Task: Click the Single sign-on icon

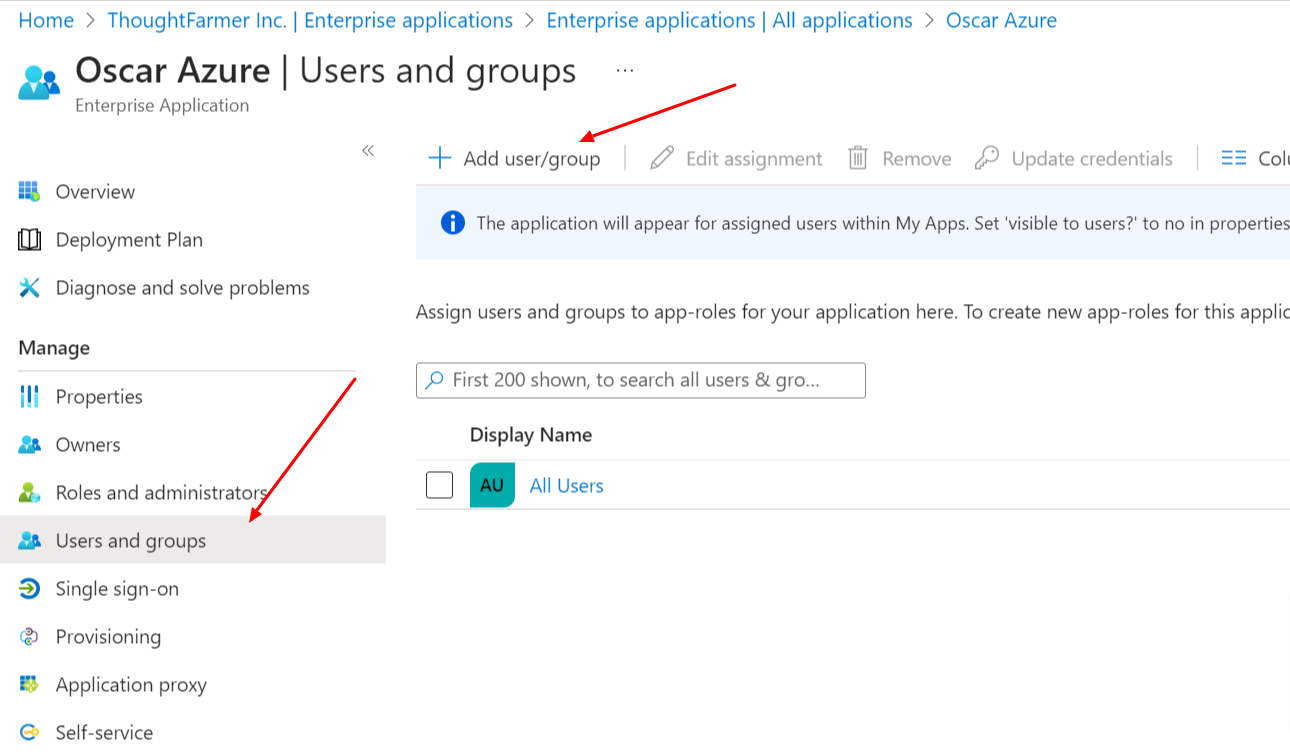Action: (30, 589)
